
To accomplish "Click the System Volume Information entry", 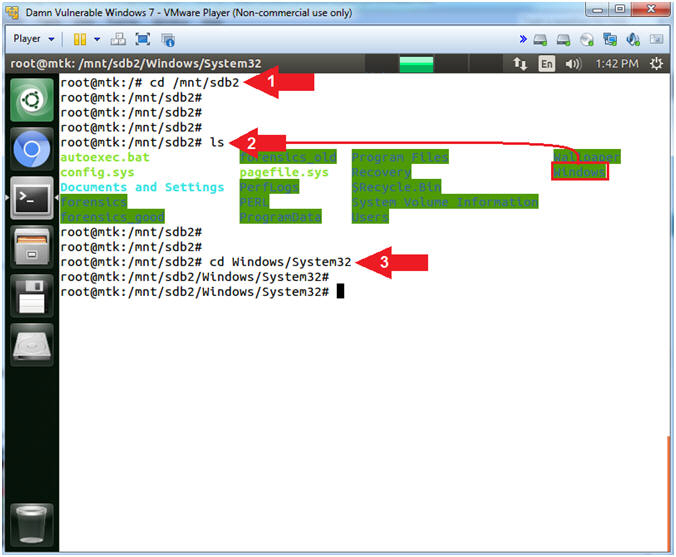I will coord(445,202).
